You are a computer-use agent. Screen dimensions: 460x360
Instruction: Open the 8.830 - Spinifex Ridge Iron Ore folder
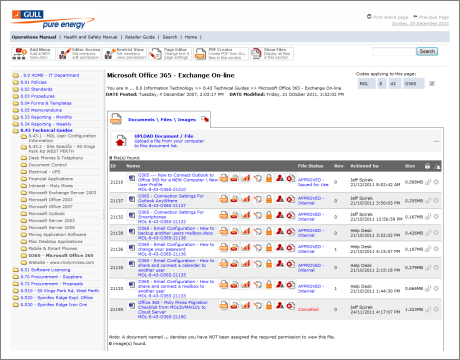53,305
